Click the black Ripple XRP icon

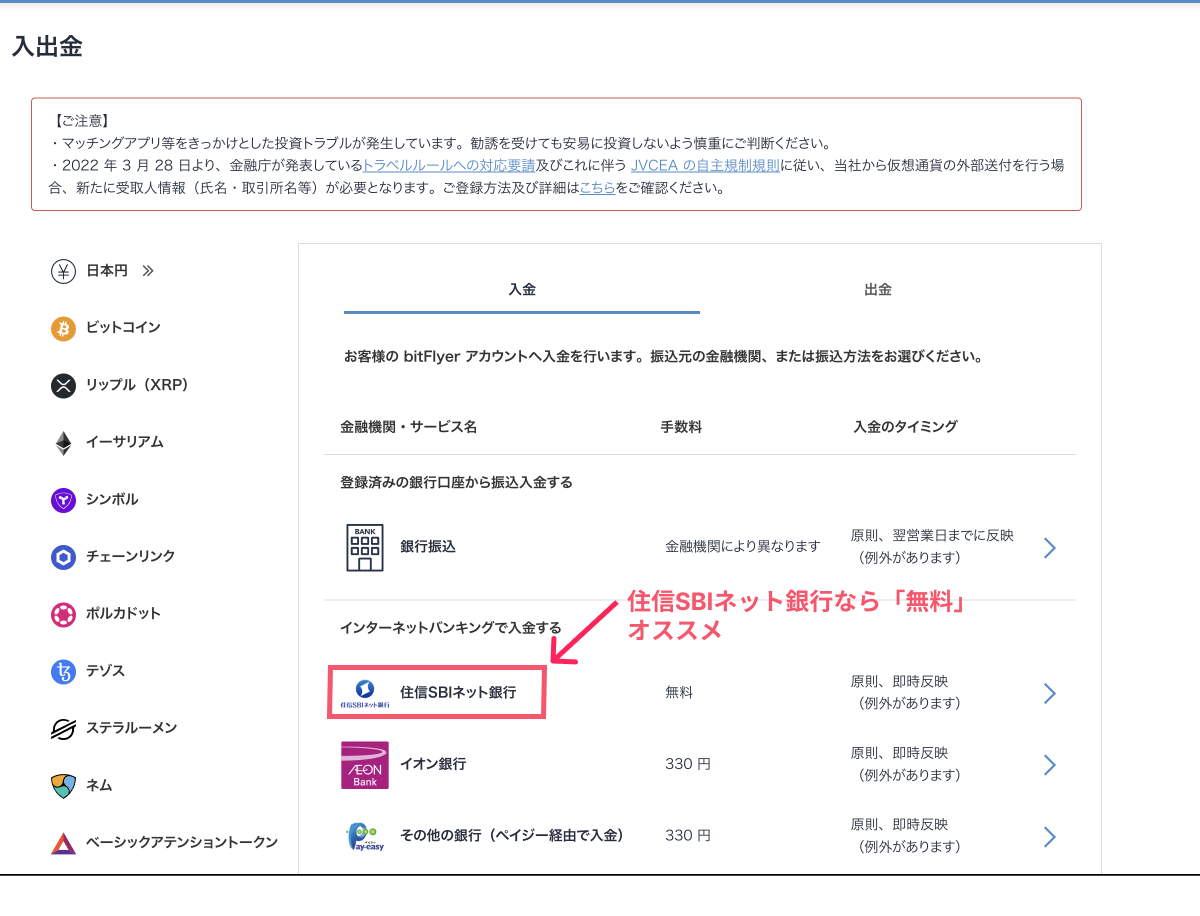coord(64,385)
